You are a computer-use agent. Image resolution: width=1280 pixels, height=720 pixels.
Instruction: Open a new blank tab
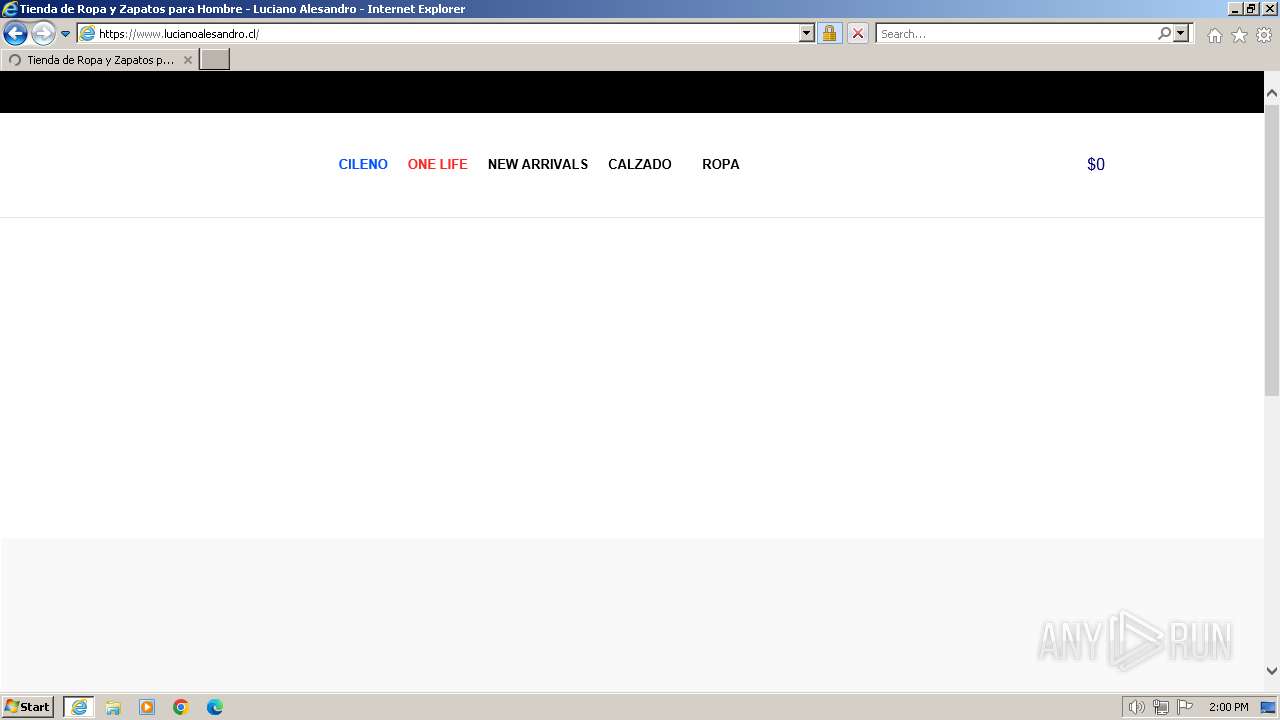[x=215, y=60]
